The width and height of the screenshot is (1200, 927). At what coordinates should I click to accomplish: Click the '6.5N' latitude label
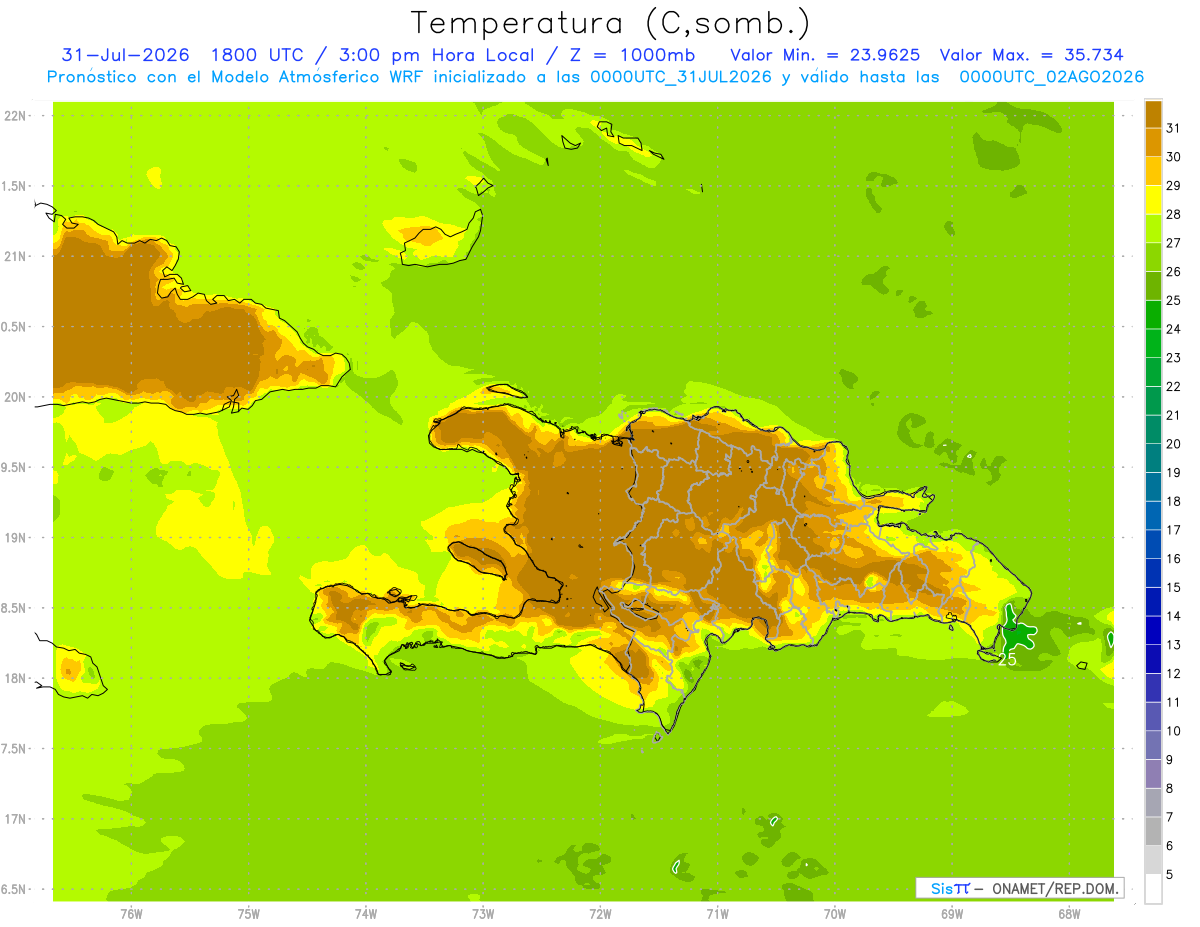(x=15, y=889)
